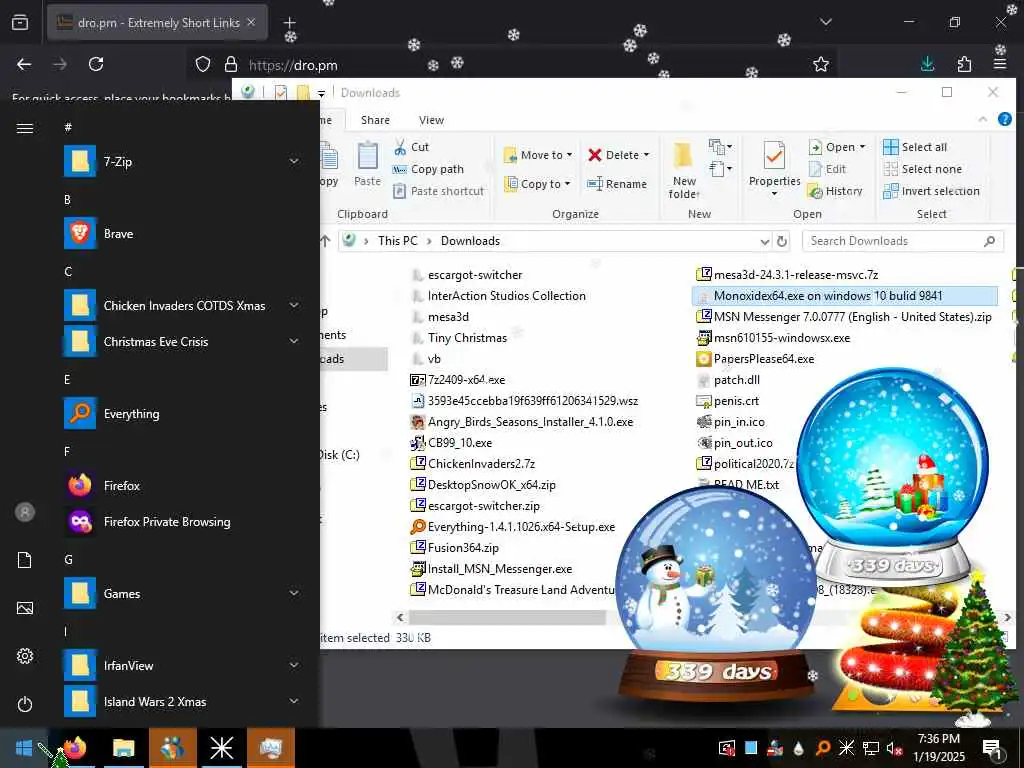The width and height of the screenshot is (1024, 768).
Task: Expand Christmas Eve Crisis folder chevron
Action: [294, 341]
